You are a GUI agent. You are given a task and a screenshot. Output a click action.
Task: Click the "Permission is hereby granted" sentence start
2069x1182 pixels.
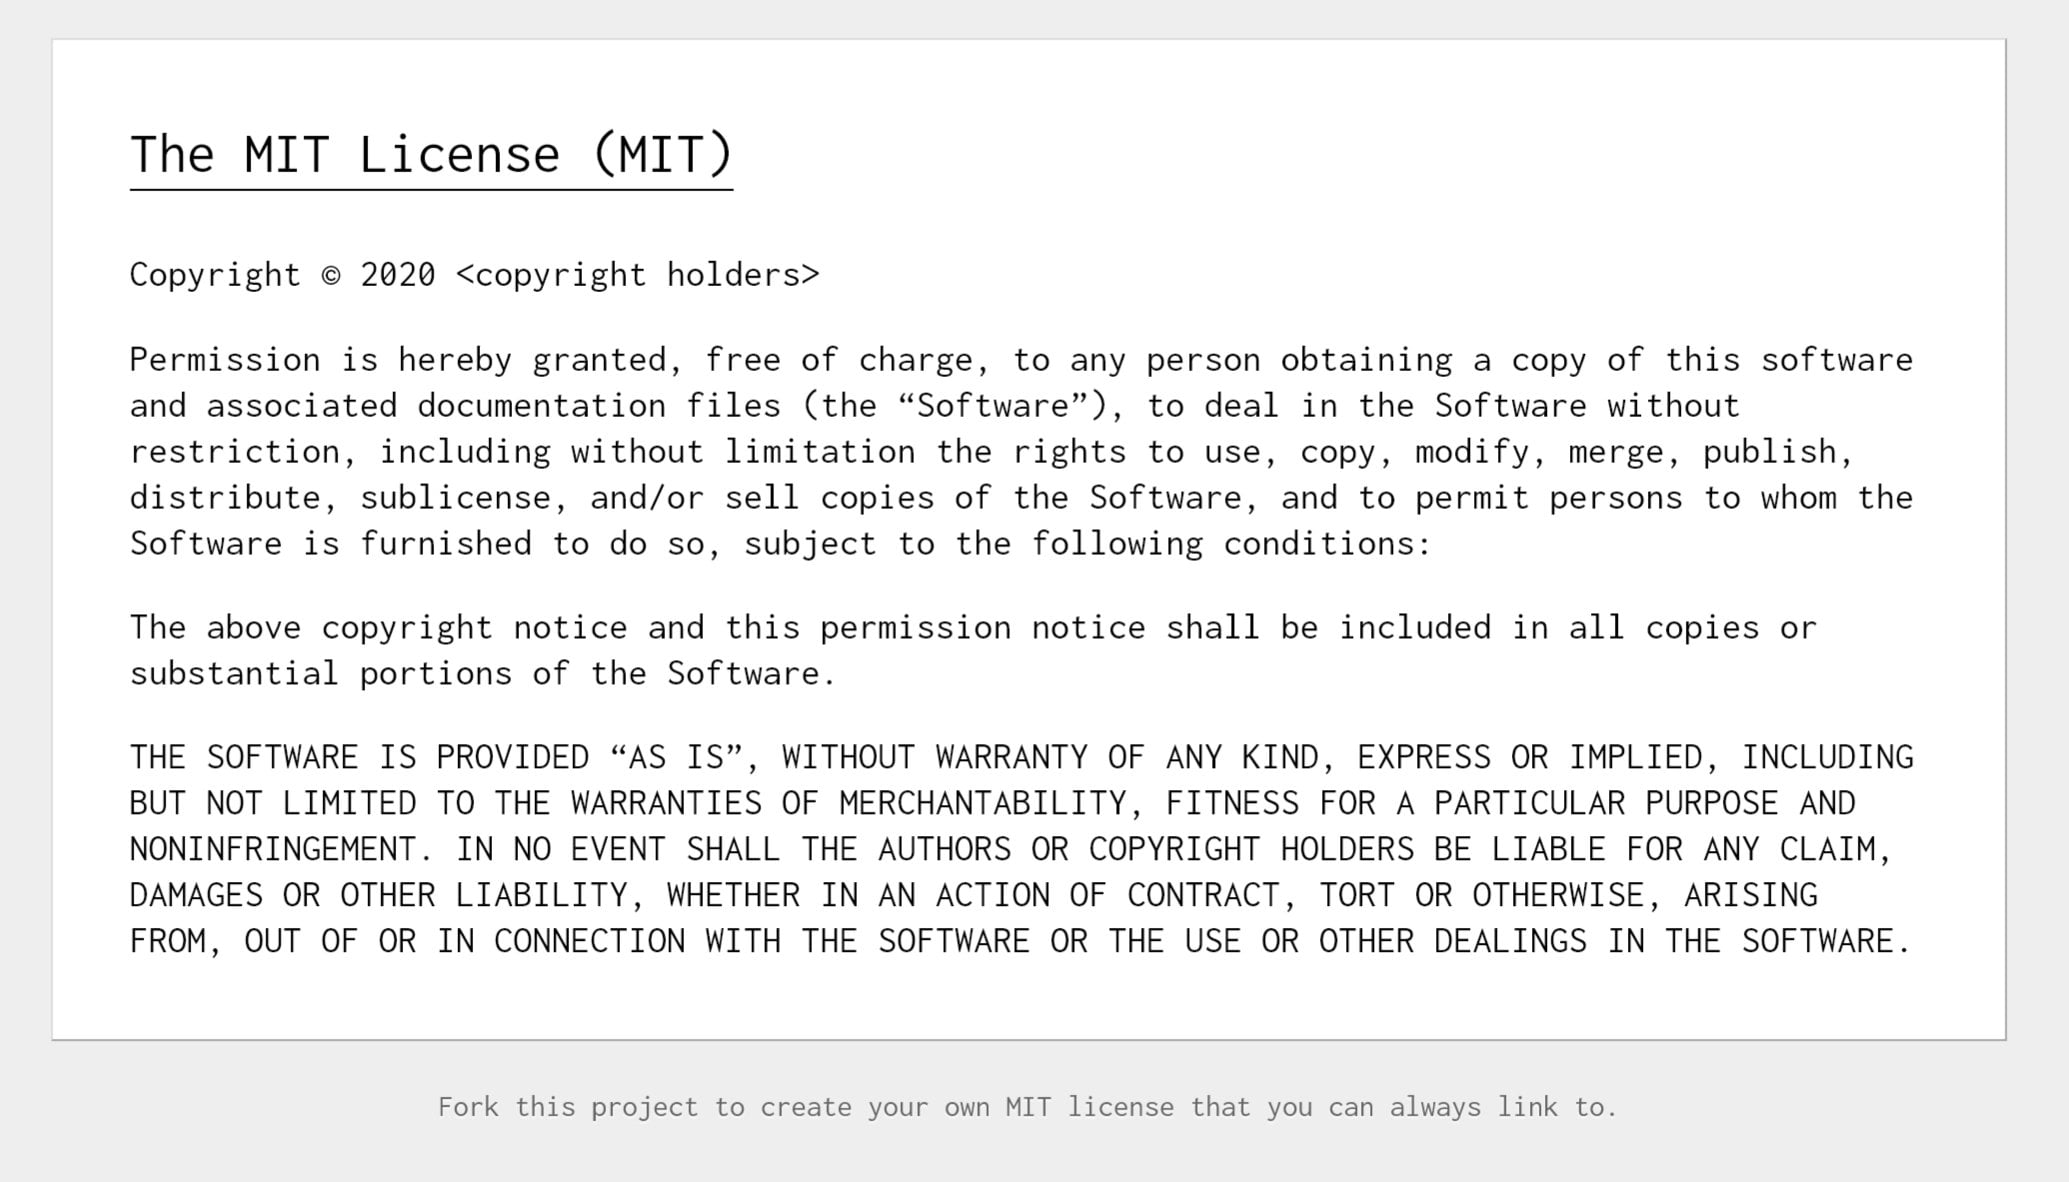[x=398, y=360]
